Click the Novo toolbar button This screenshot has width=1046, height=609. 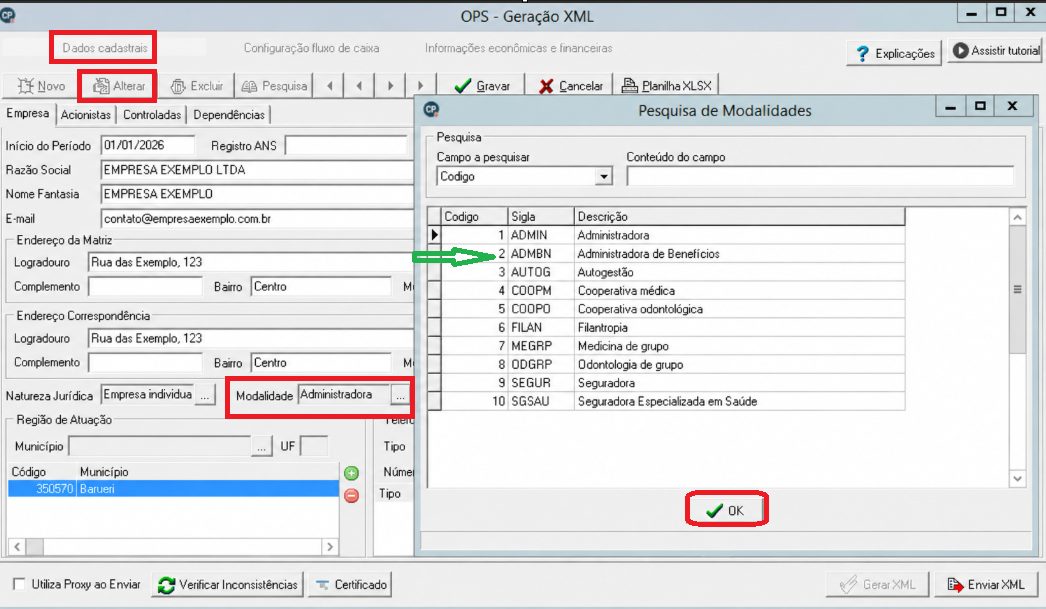[x=41, y=86]
